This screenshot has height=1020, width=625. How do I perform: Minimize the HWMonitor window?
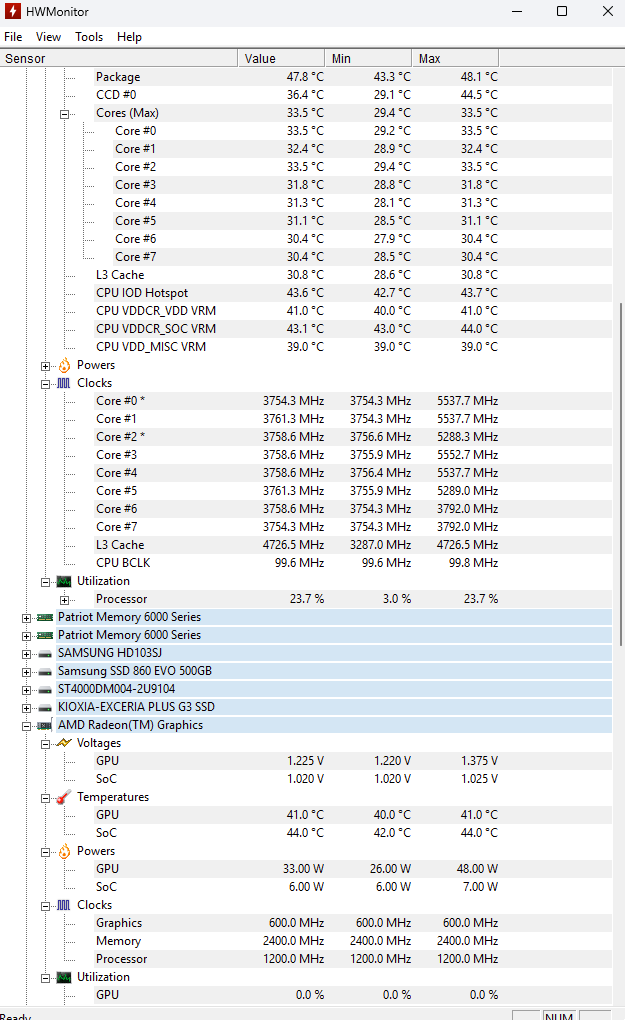click(x=517, y=11)
